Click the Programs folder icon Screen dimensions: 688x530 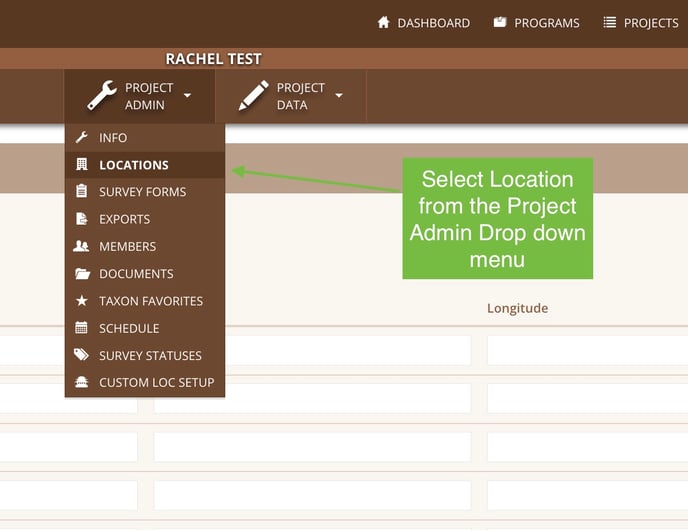tap(500, 22)
